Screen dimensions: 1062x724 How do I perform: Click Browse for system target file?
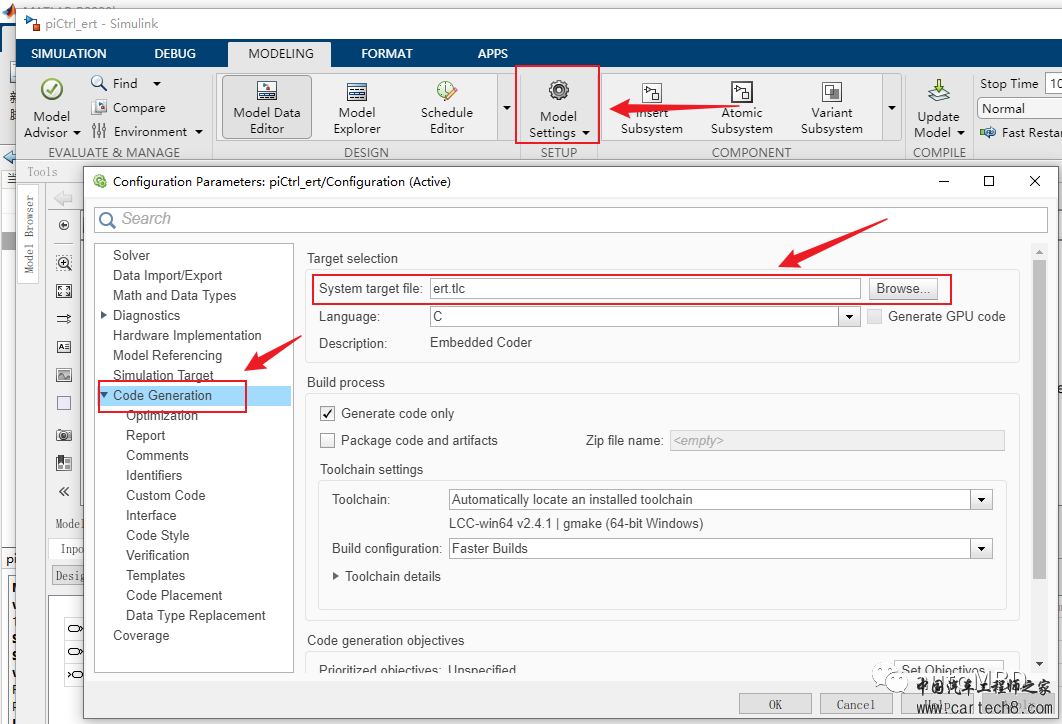[904, 289]
